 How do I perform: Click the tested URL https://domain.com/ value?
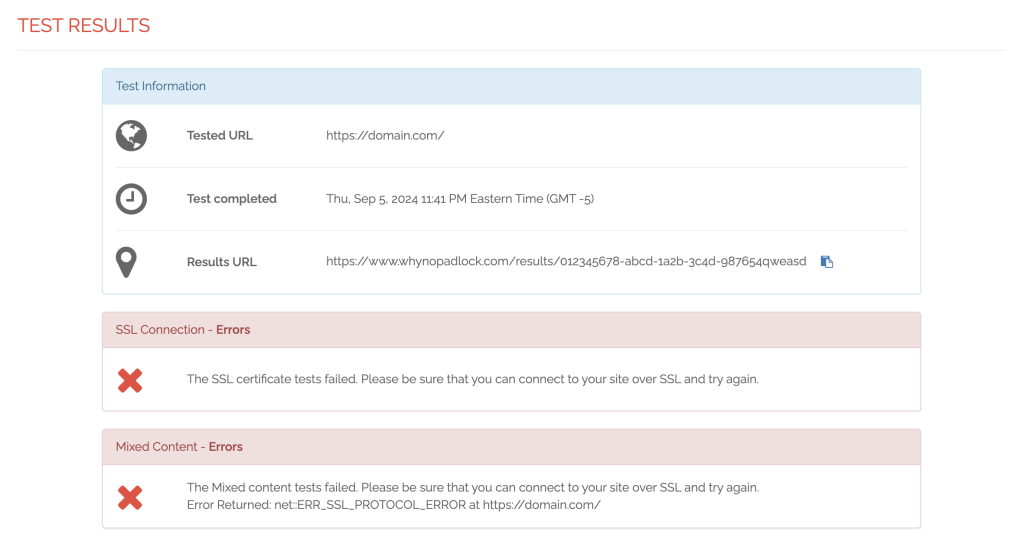pos(385,136)
